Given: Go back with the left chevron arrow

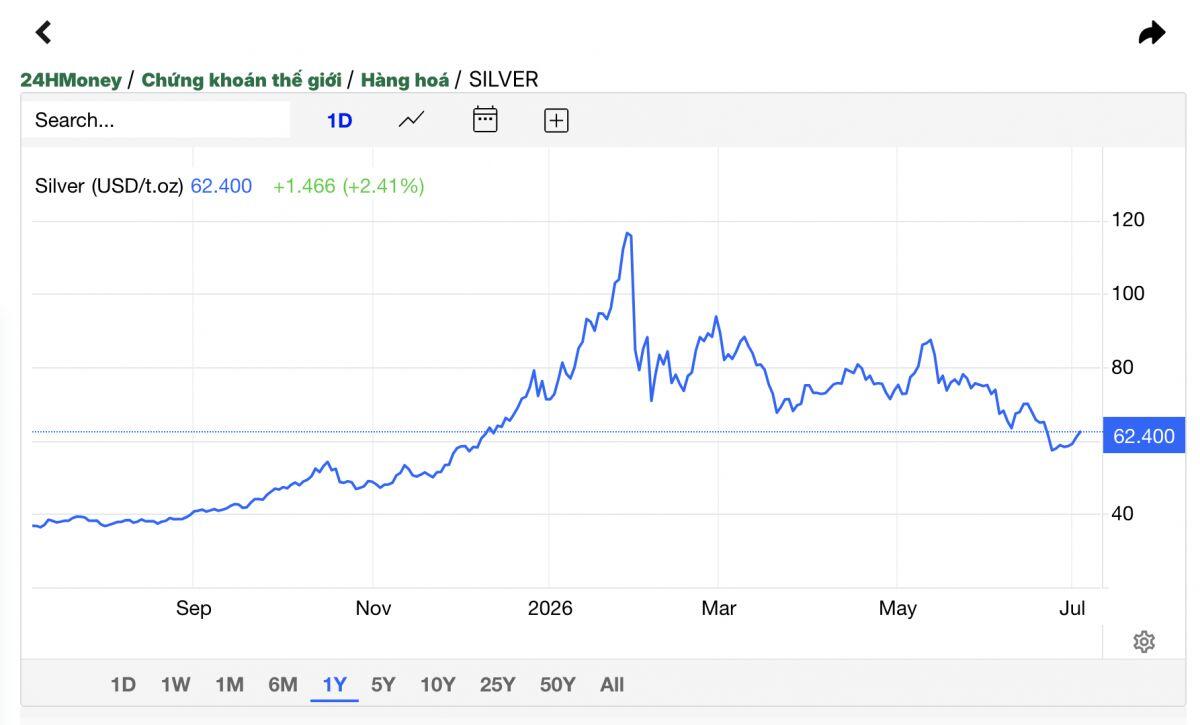Looking at the screenshot, I should [x=43, y=32].
